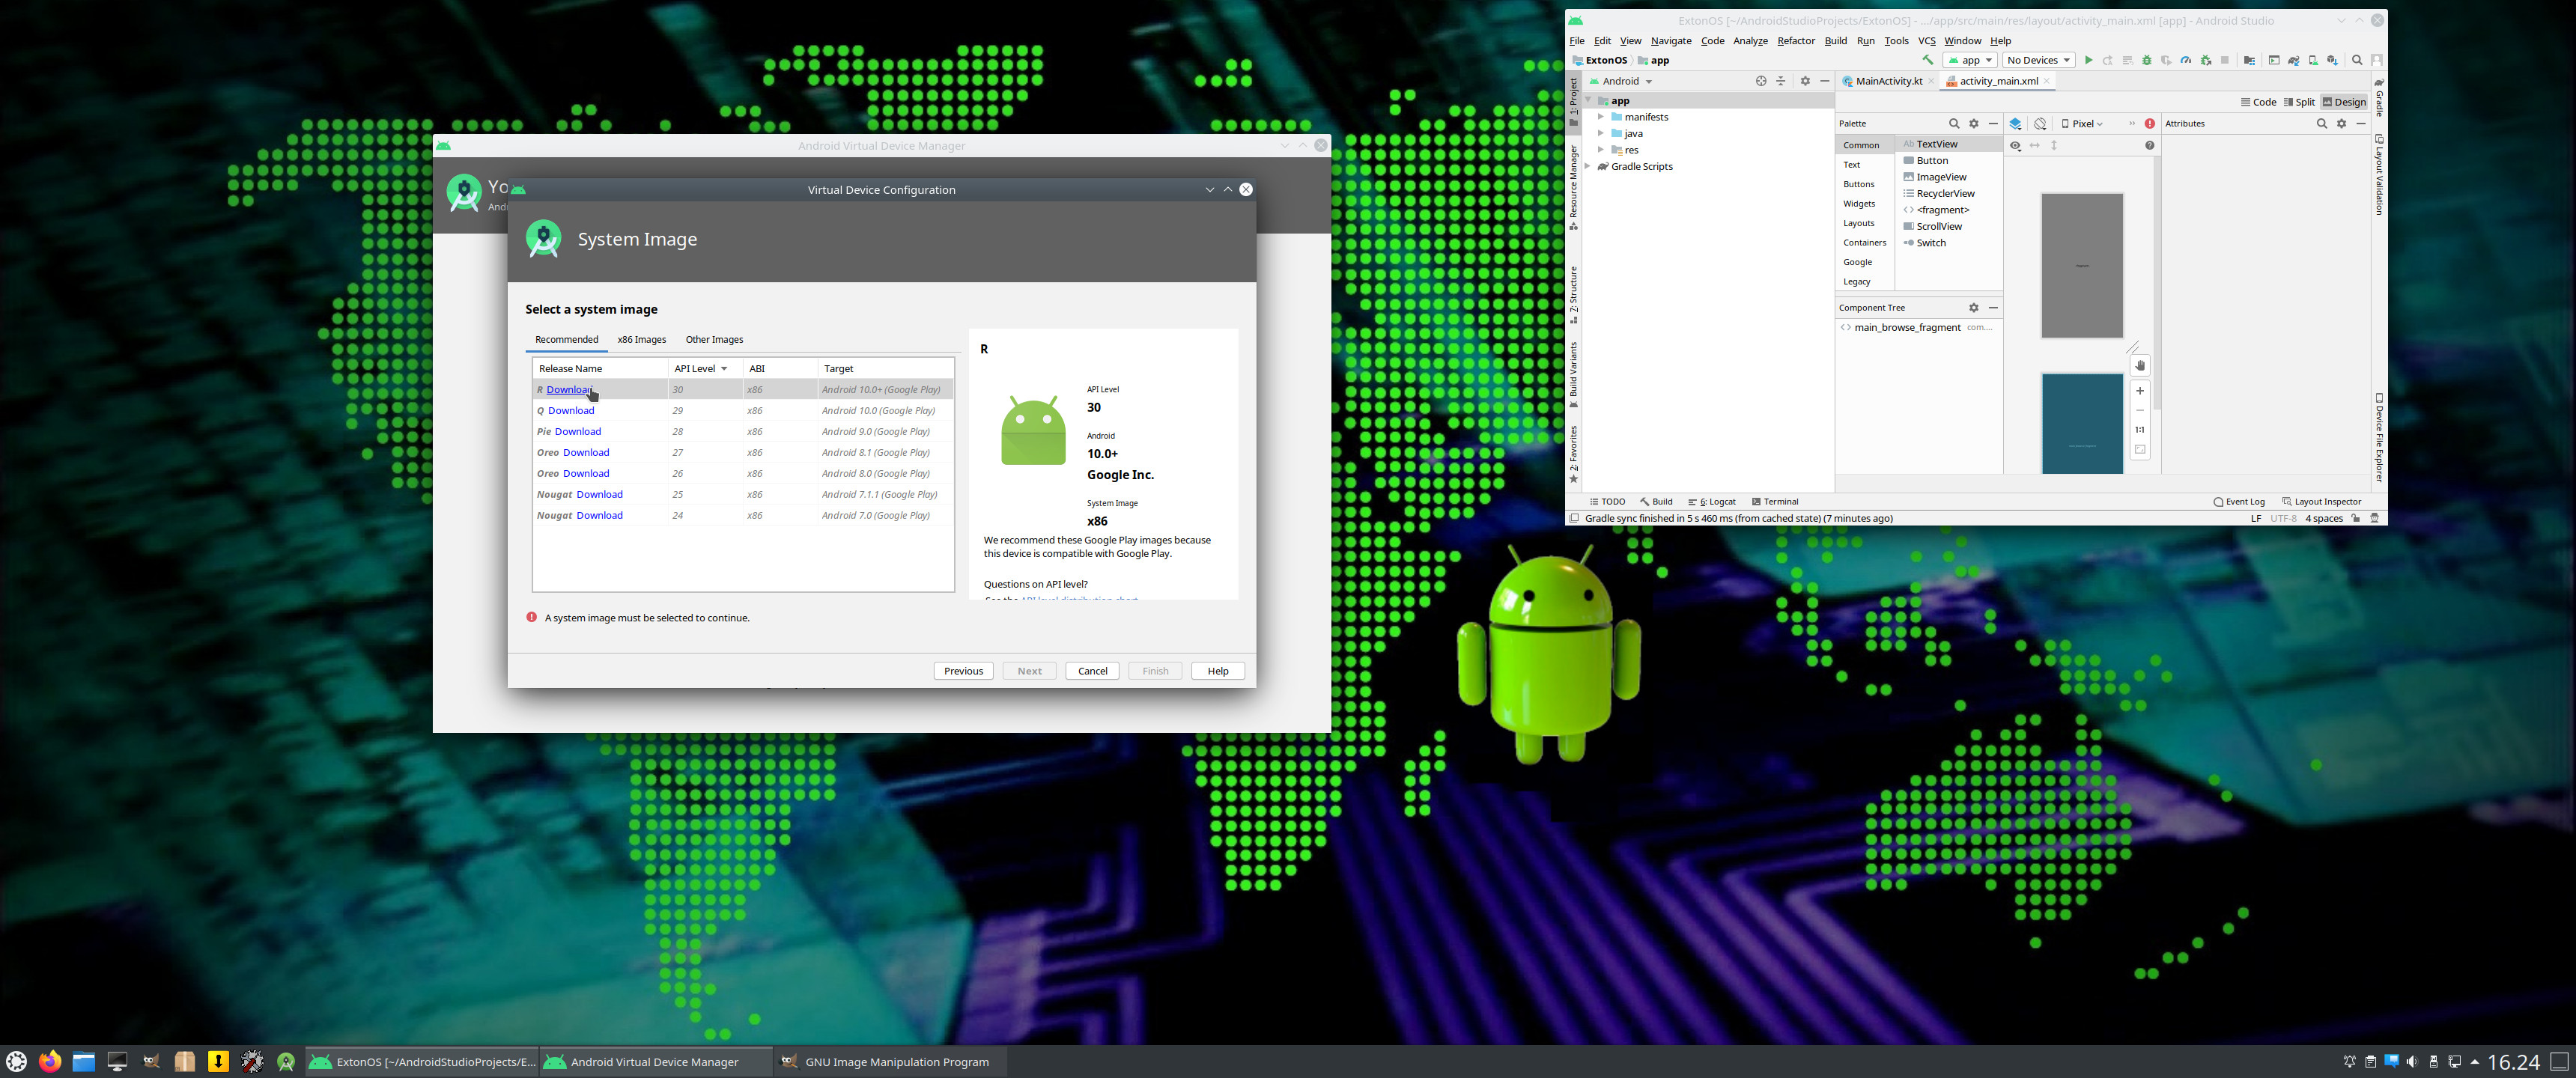Open the Android project view dropdown

coord(1620,81)
